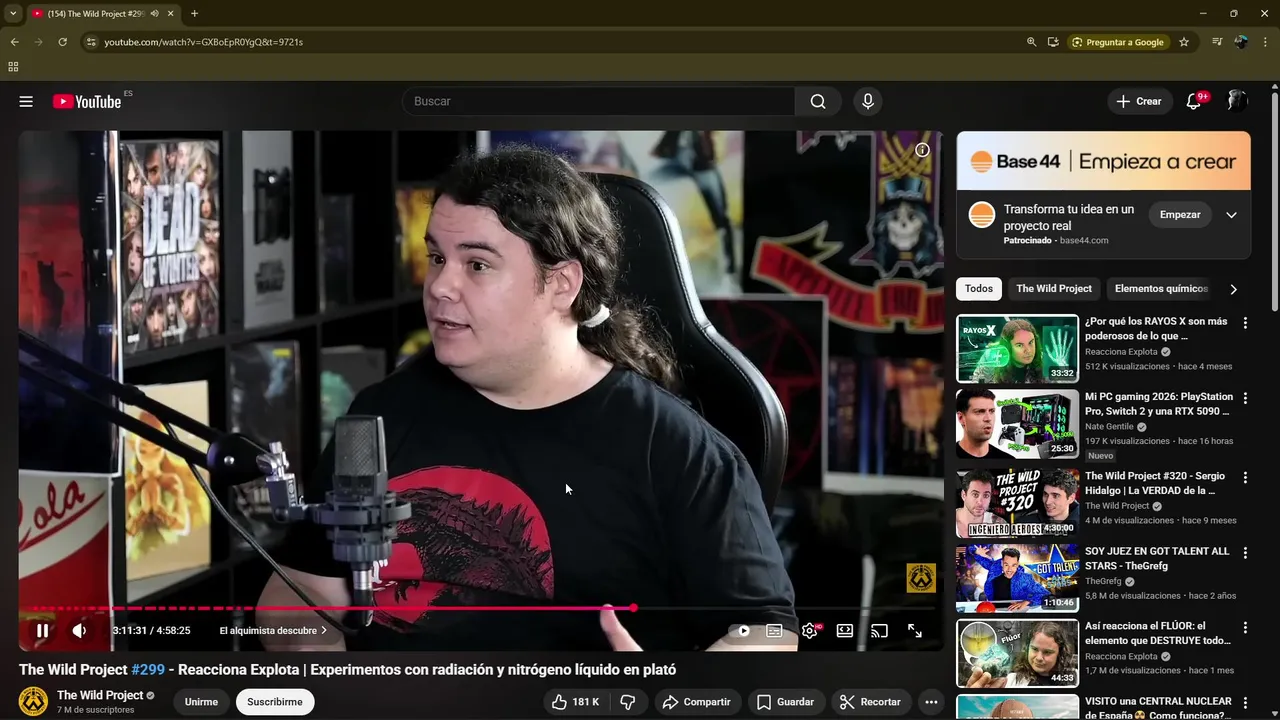The image size is (1280, 720).
Task: Join the channel with Unirme
Action: [201, 702]
